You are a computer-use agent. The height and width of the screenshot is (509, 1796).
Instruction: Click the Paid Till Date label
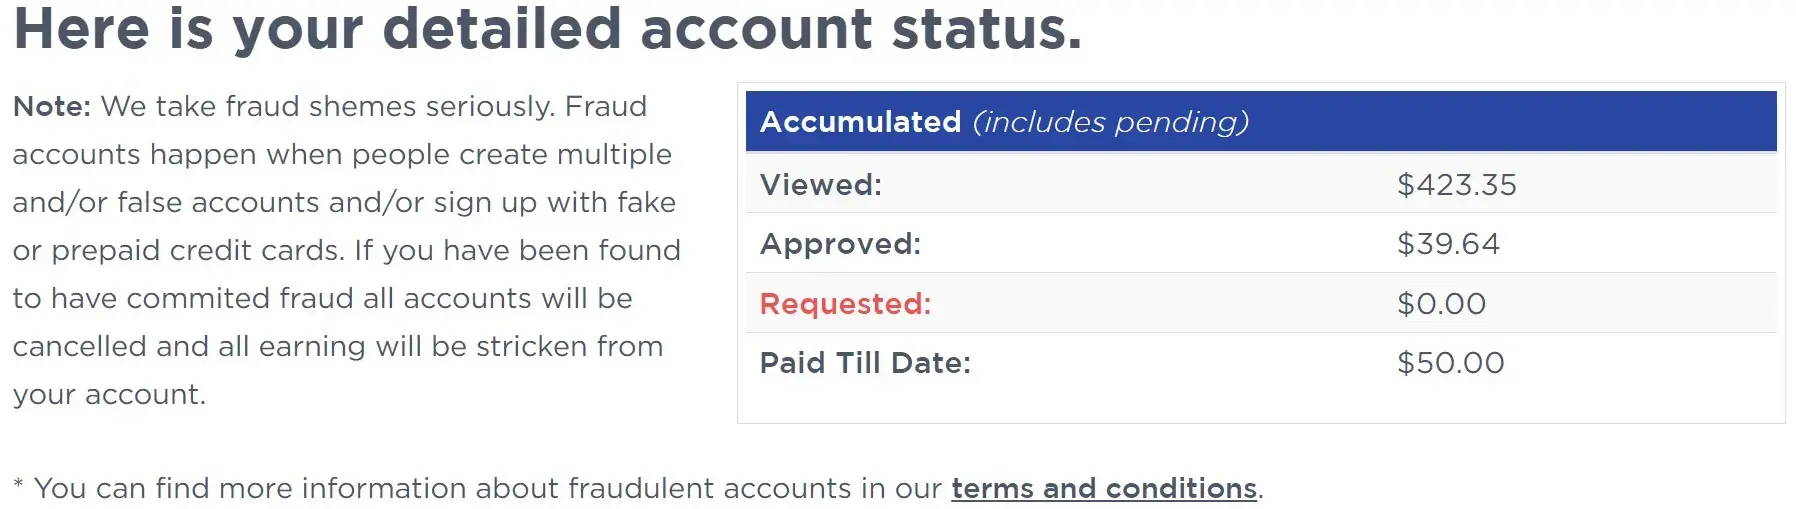coord(865,363)
